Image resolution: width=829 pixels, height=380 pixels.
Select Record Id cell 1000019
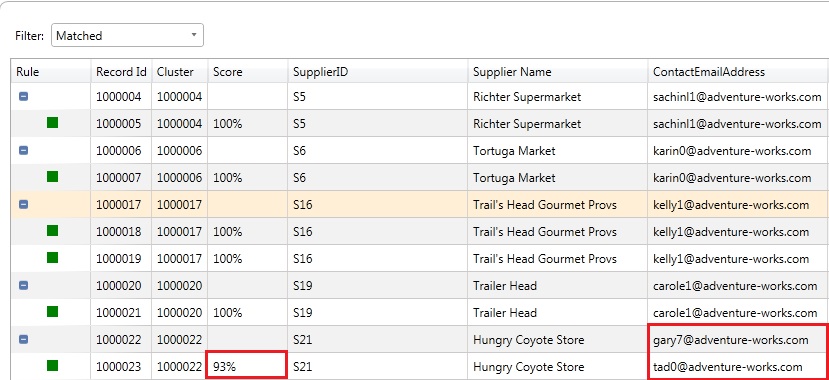pos(121,258)
